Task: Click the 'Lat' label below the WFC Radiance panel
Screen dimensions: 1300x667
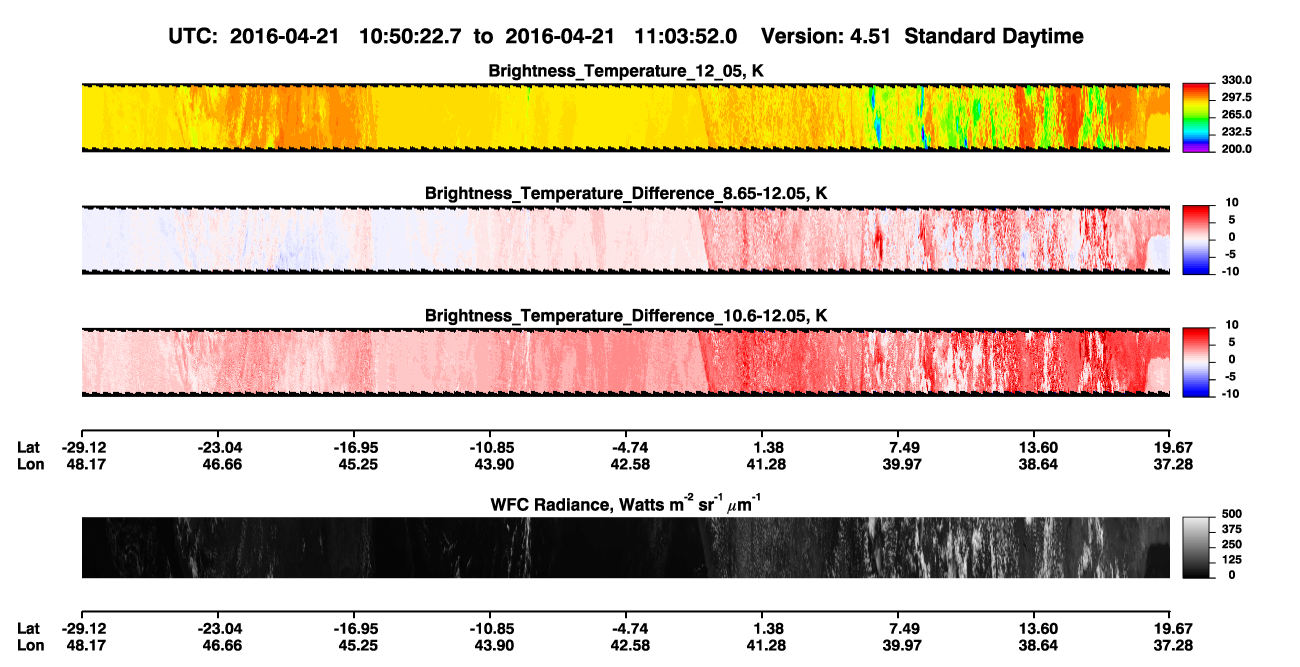Action: tap(29, 628)
